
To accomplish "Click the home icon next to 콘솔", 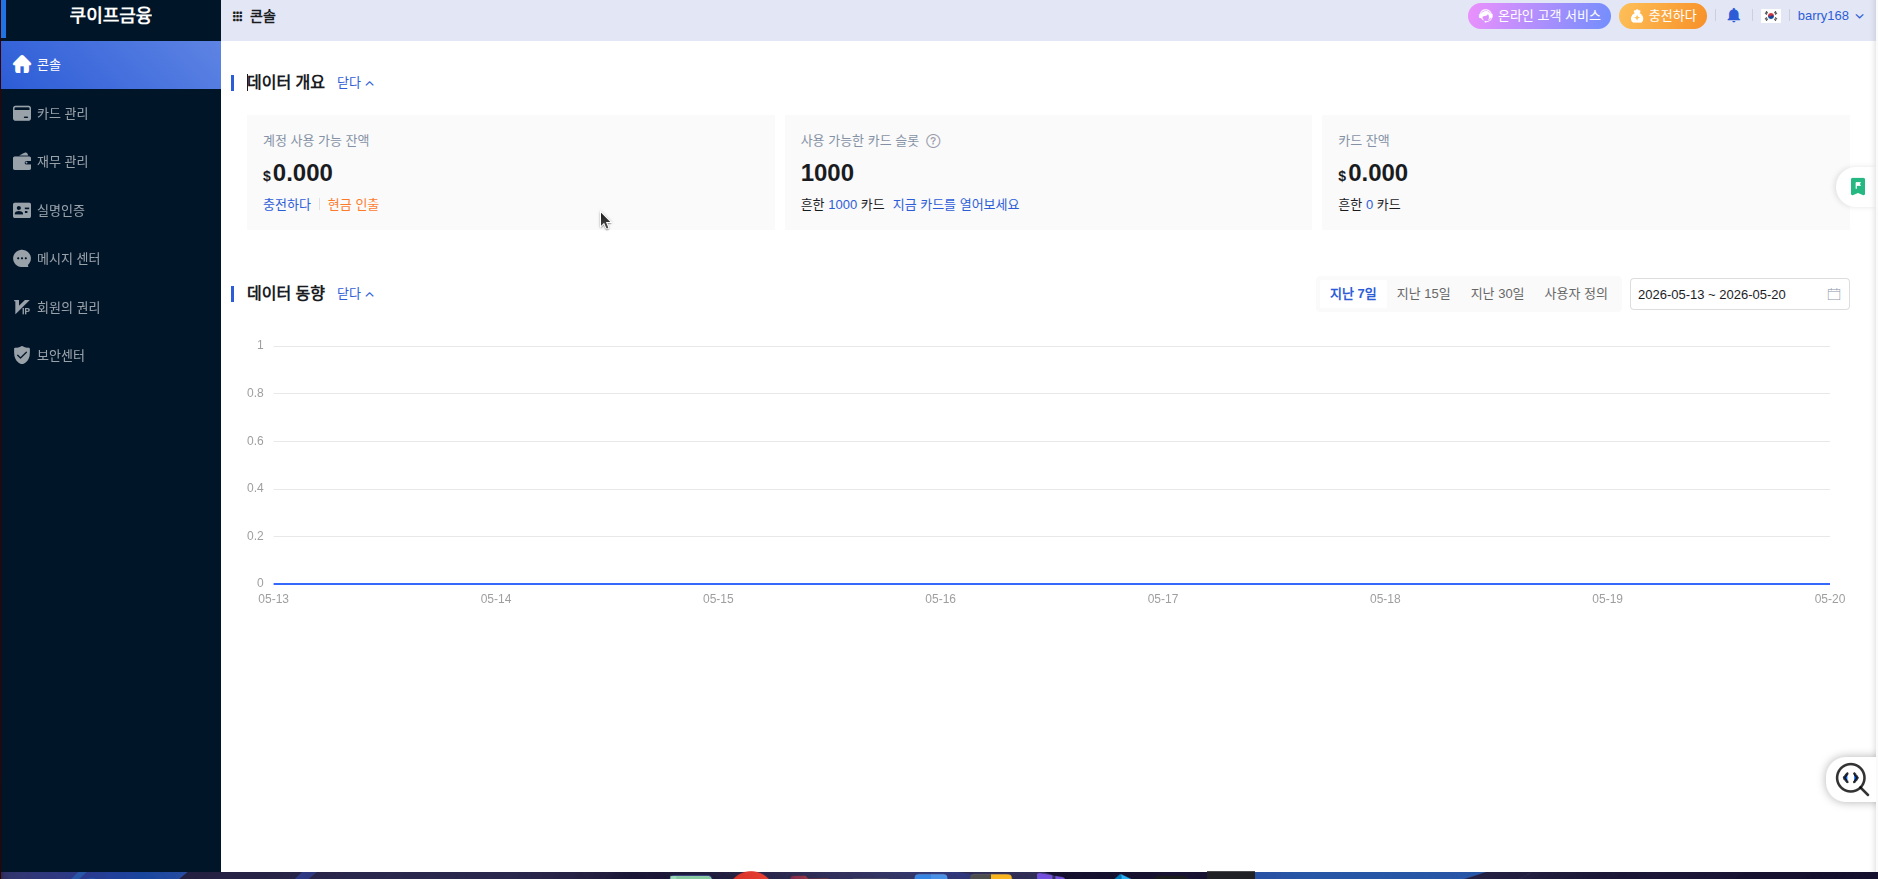I will [x=22, y=64].
